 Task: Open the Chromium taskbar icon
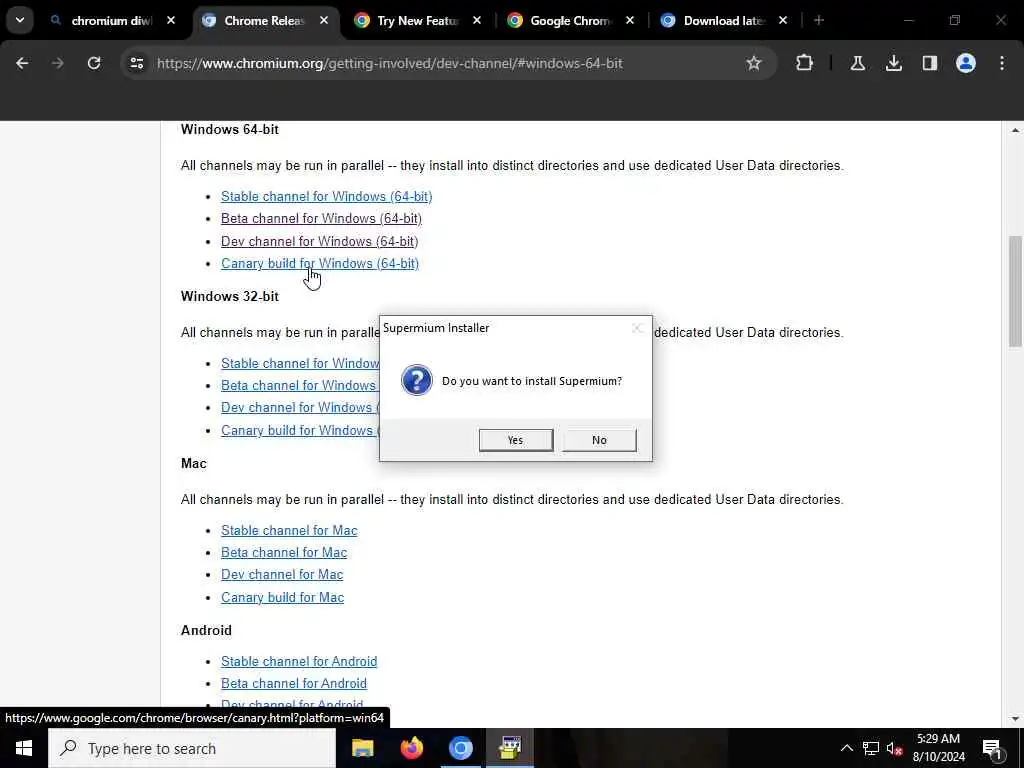coord(460,748)
